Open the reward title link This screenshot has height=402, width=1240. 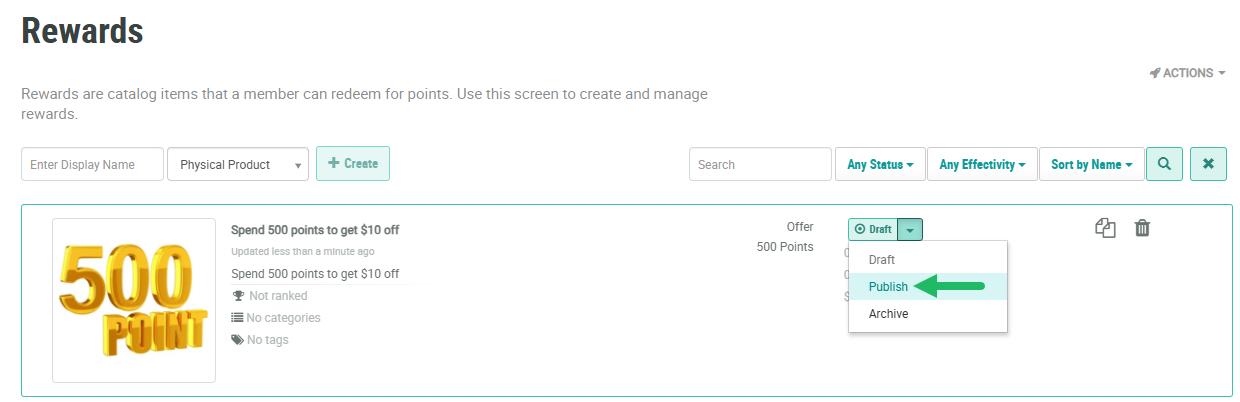point(315,230)
